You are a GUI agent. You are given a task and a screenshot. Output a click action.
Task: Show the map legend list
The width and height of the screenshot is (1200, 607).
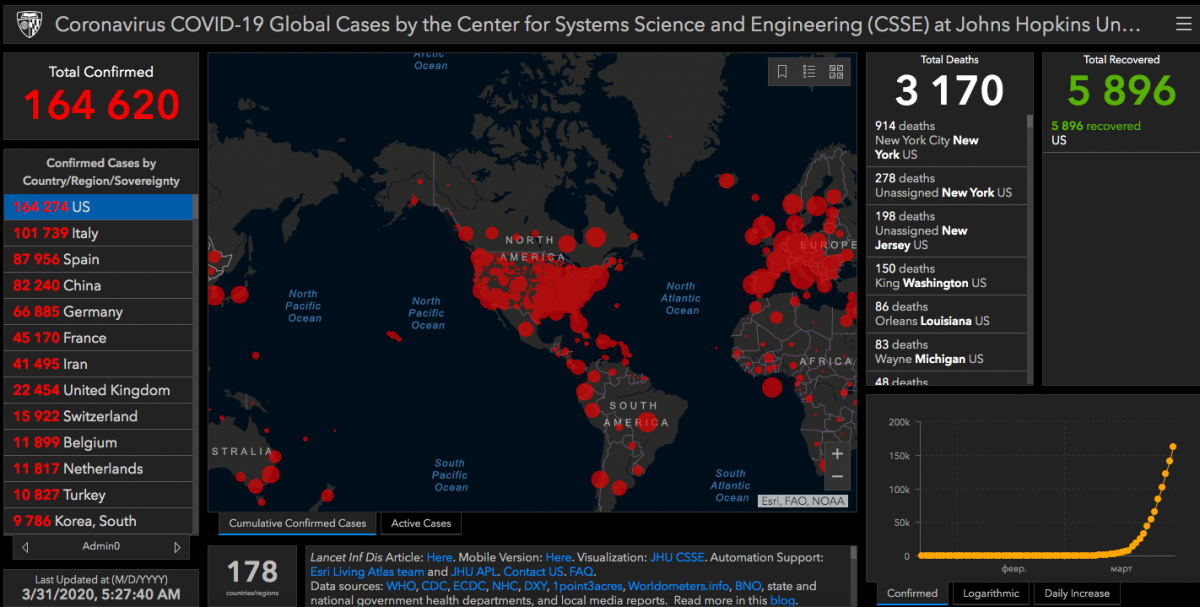(x=809, y=71)
